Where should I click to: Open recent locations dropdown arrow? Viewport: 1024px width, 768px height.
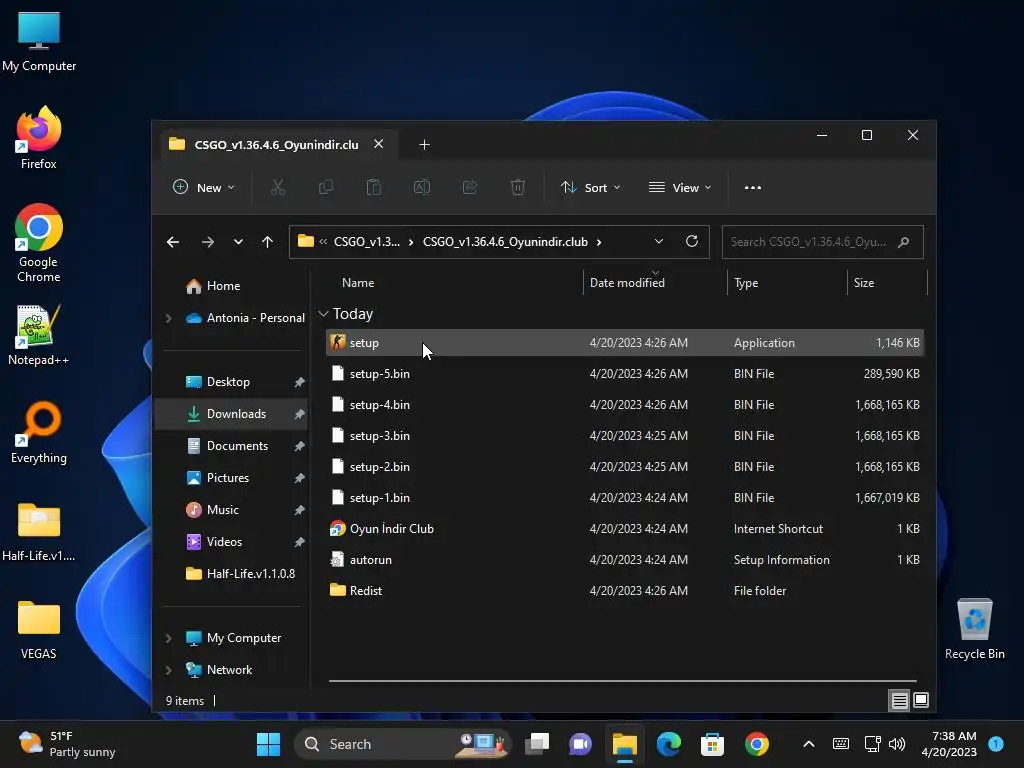click(x=238, y=242)
